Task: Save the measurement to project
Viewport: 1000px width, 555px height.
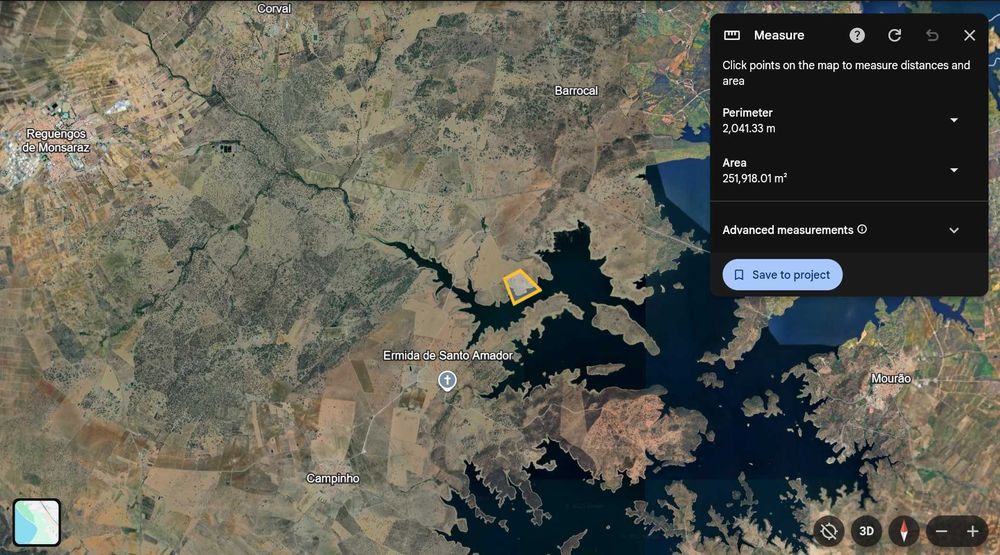Action: [782, 275]
